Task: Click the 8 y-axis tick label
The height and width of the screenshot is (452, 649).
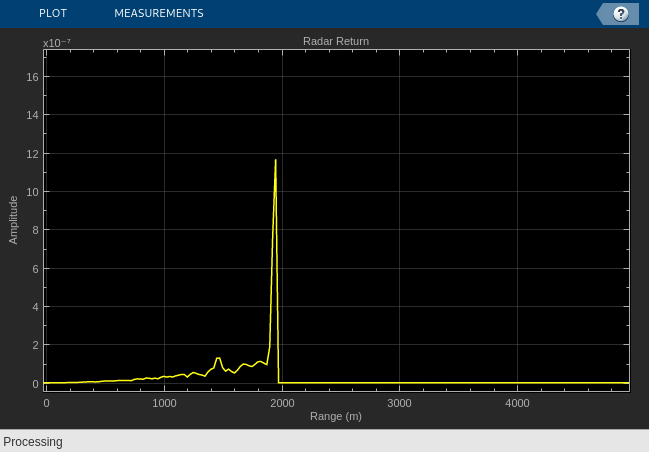Action: coord(35,230)
